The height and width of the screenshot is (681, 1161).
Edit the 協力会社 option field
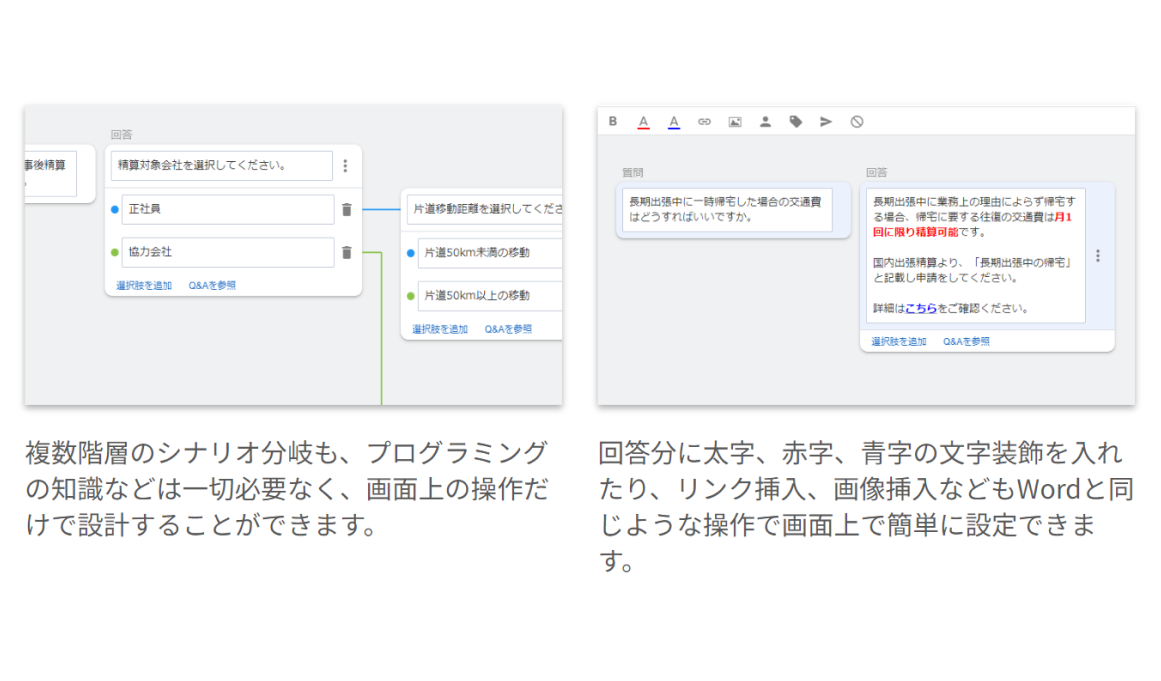point(228,252)
